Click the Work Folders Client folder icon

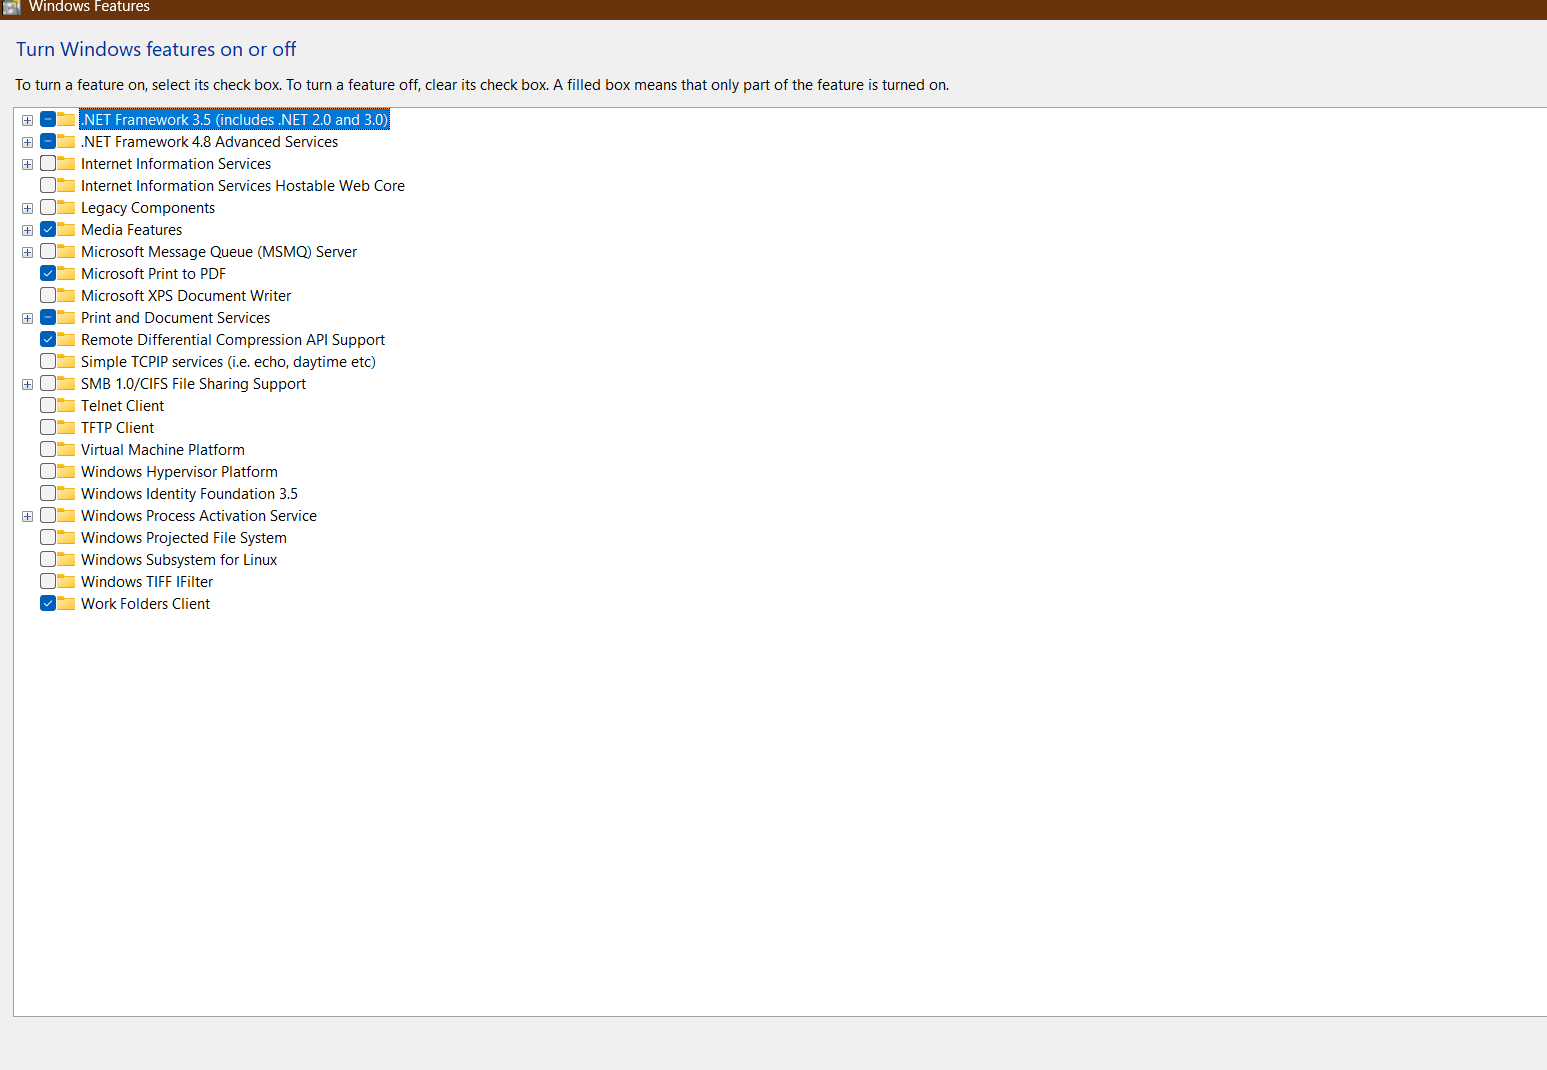[66, 603]
